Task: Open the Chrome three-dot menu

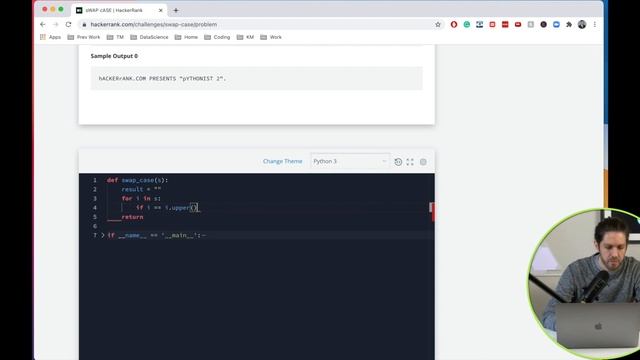Action: [x=595, y=24]
